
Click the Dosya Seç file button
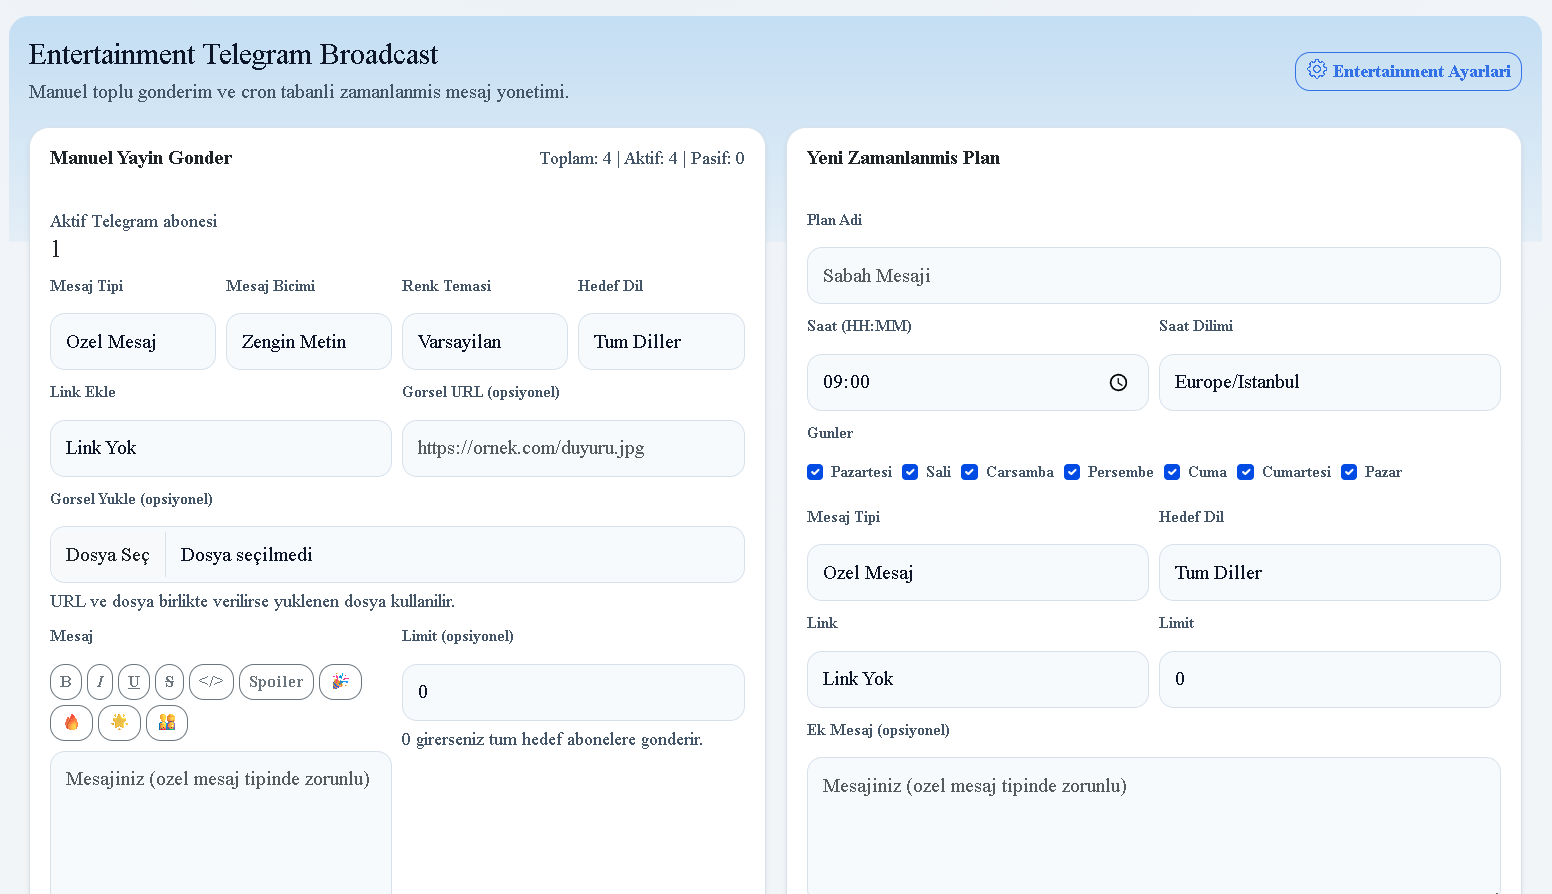(108, 555)
